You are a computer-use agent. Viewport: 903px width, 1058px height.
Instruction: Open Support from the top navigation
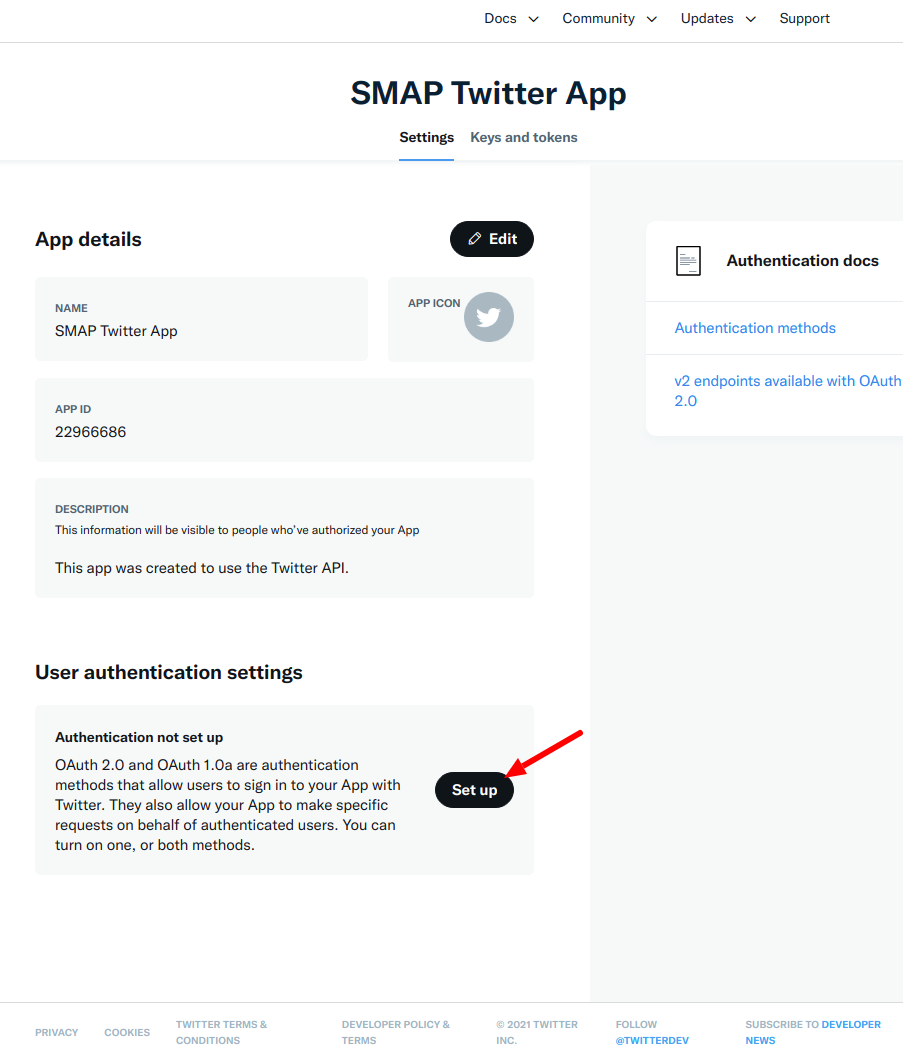click(x=804, y=18)
